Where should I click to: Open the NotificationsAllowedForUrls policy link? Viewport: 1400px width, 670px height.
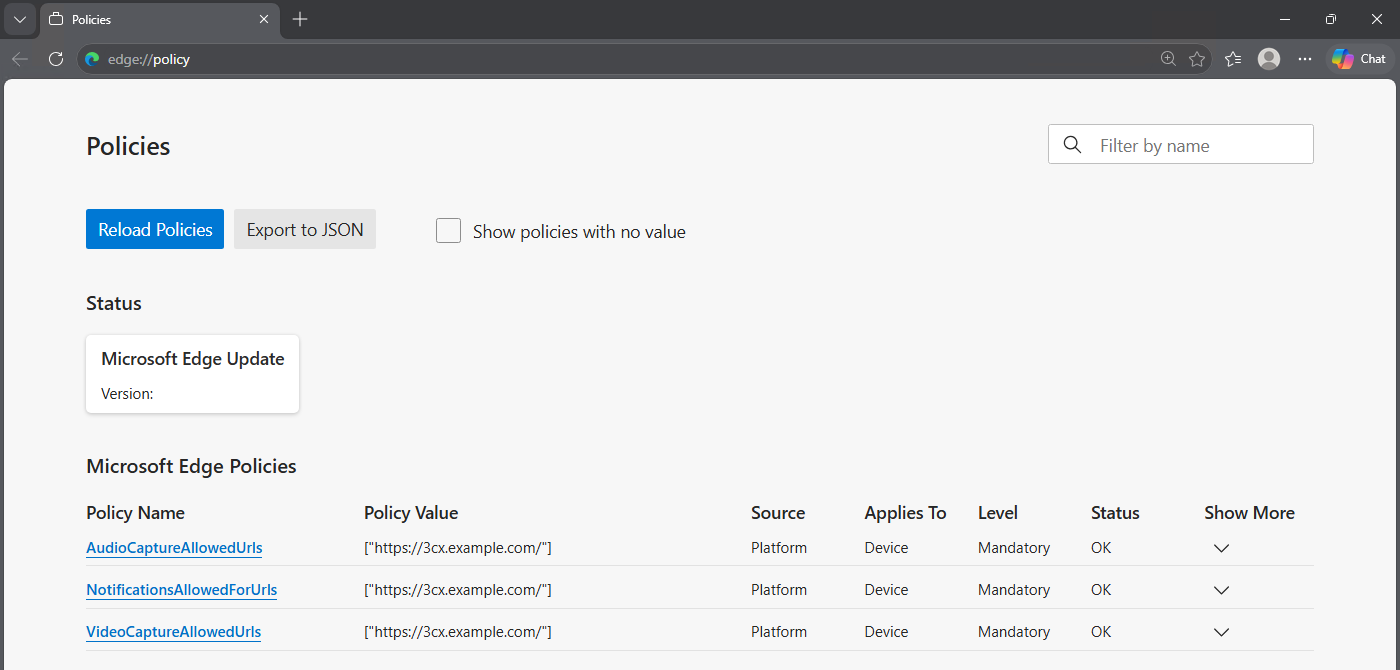point(181,590)
